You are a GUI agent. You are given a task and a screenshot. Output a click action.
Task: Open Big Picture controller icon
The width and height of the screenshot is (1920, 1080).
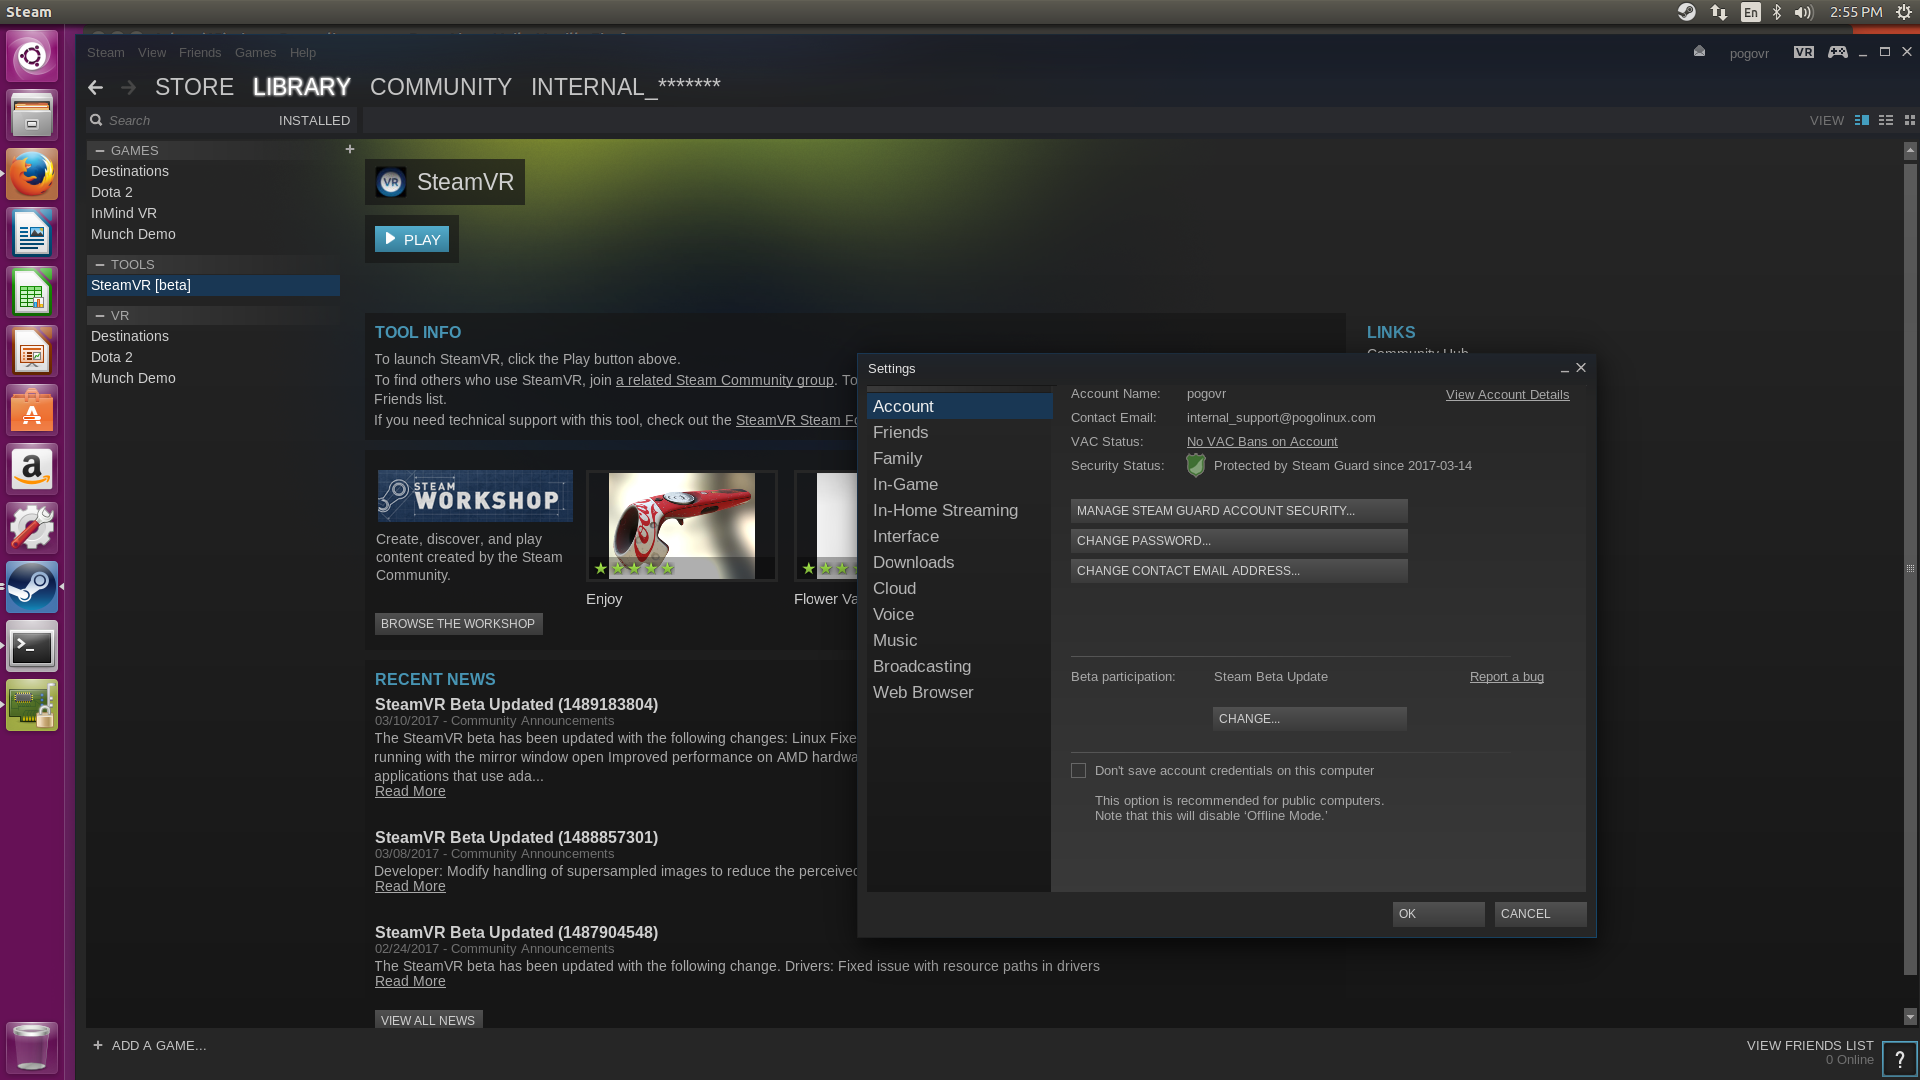click(1838, 52)
